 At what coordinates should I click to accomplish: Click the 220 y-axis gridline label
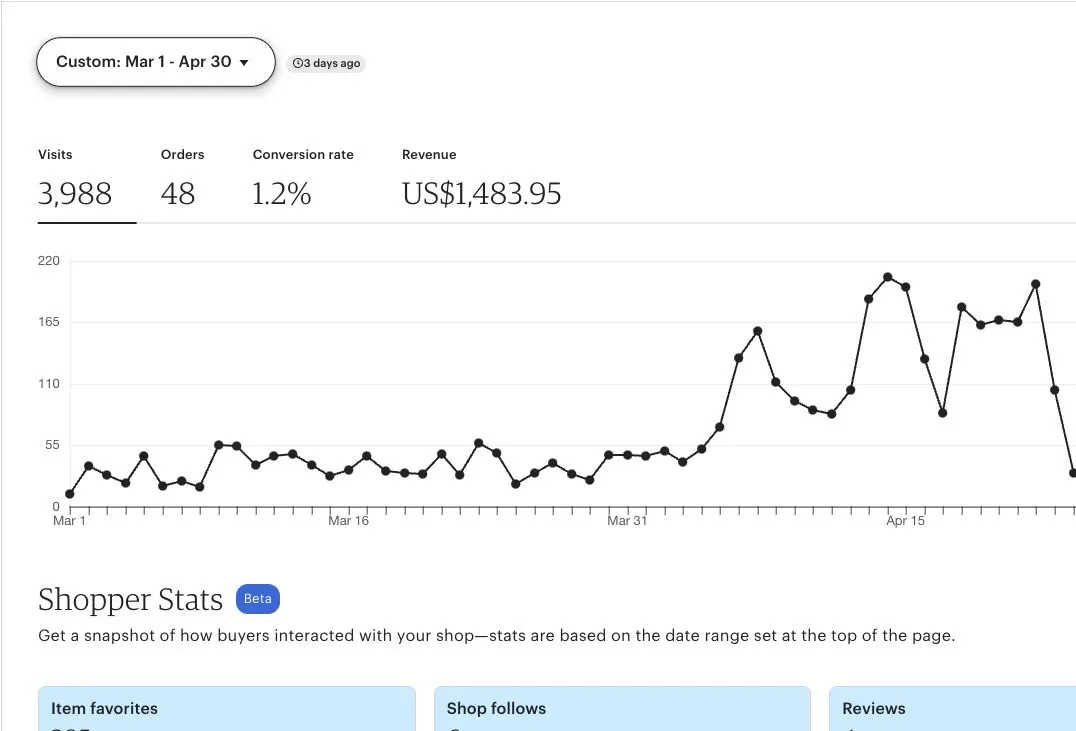coord(49,261)
